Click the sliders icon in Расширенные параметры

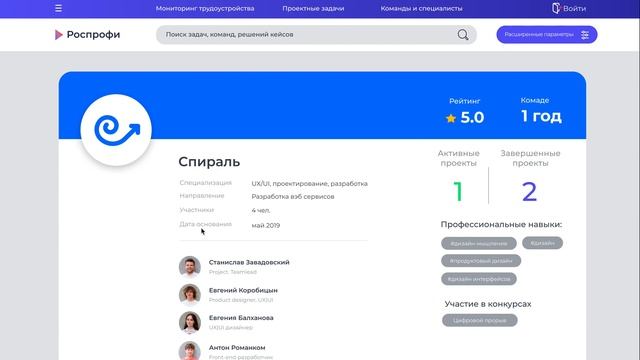tap(585, 35)
